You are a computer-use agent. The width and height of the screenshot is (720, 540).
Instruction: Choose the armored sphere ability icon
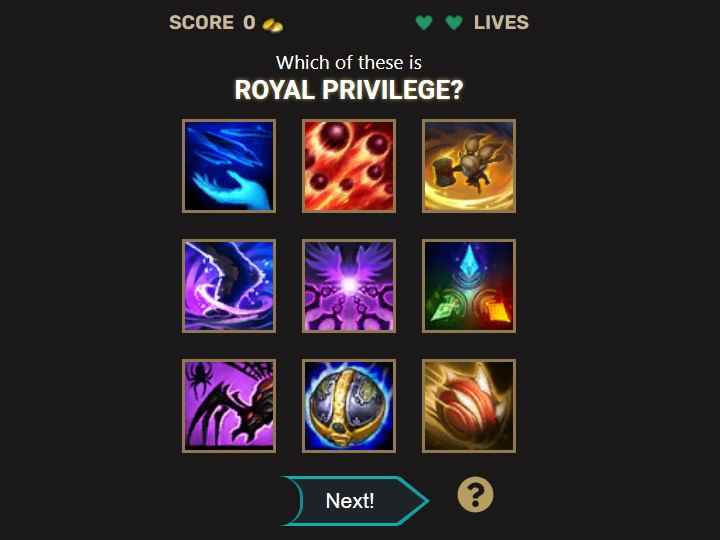tap(349, 406)
